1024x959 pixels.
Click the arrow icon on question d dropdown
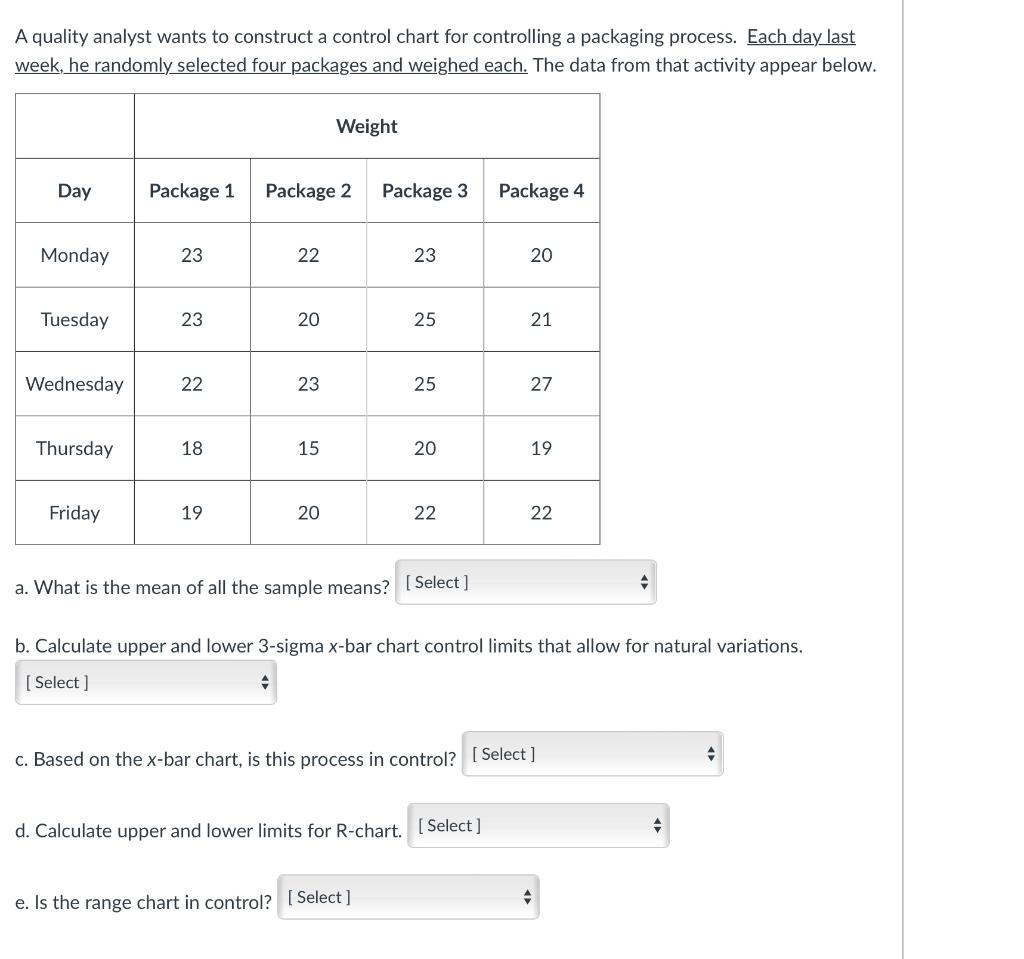tap(658, 825)
